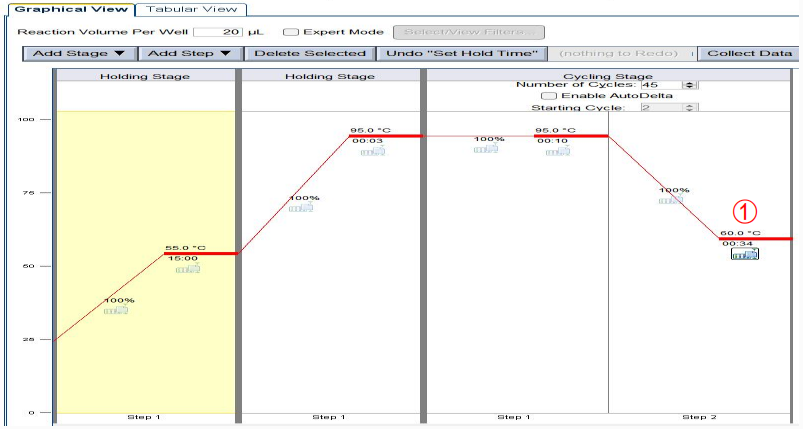Image resolution: width=803 pixels, height=429 pixels.
Task: Open the Add Stage dropdown
Action: [x=78, y=53]
